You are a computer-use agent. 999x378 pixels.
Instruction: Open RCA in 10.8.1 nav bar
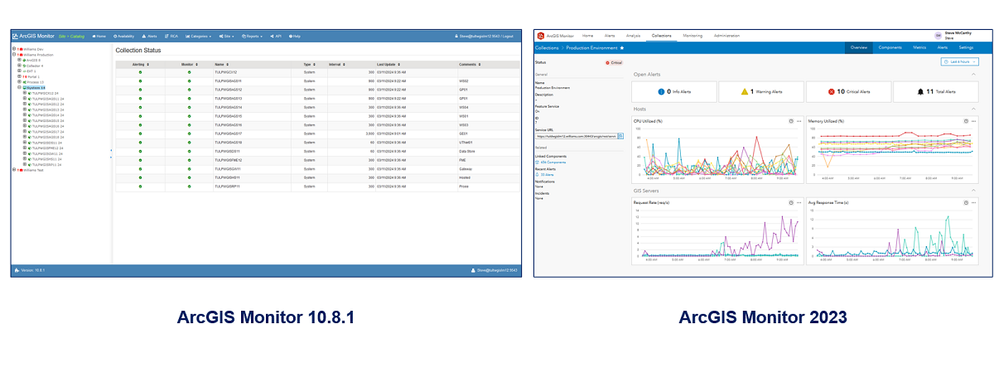point(171,36)
